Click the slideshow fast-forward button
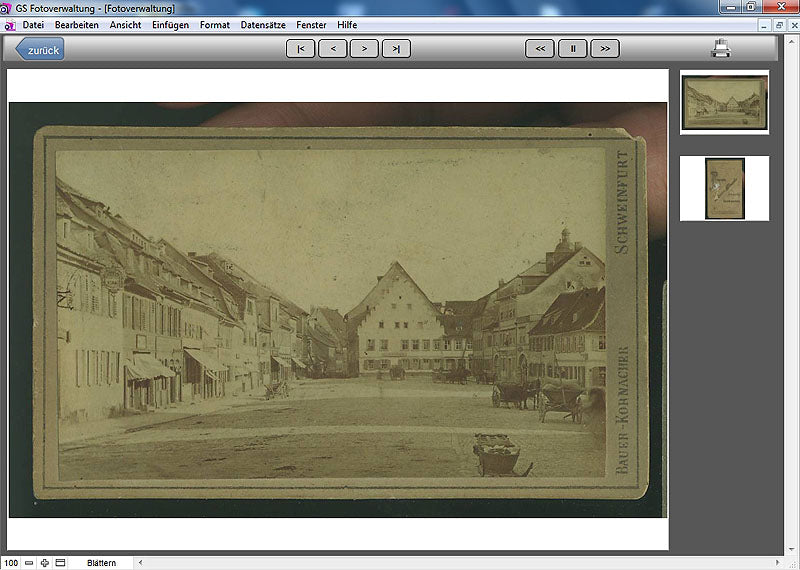Image resolution: width=800 pixels, height=570 pixels. (x=604, y=48)
